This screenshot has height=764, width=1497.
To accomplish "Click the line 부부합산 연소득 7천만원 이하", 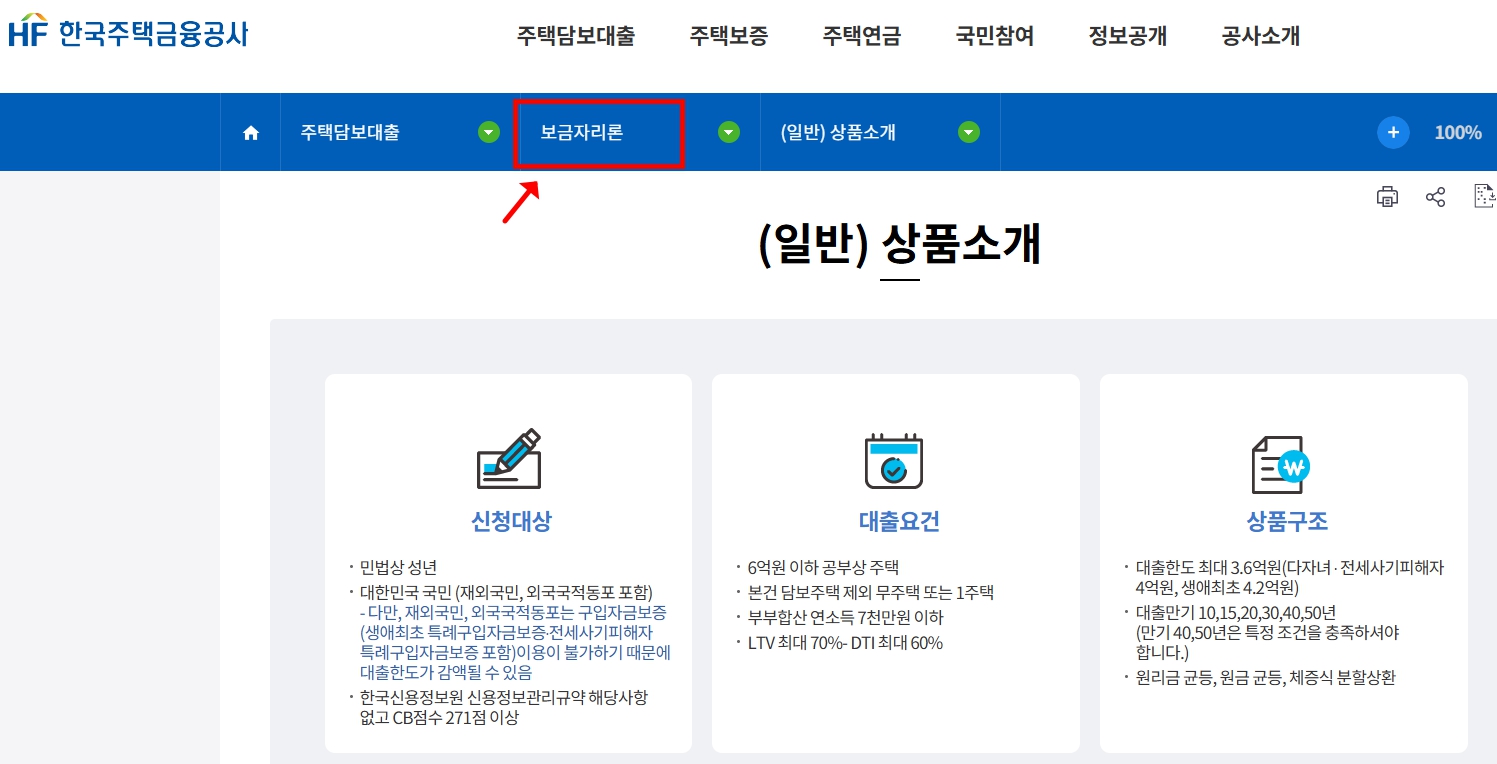I will [845, 617].
